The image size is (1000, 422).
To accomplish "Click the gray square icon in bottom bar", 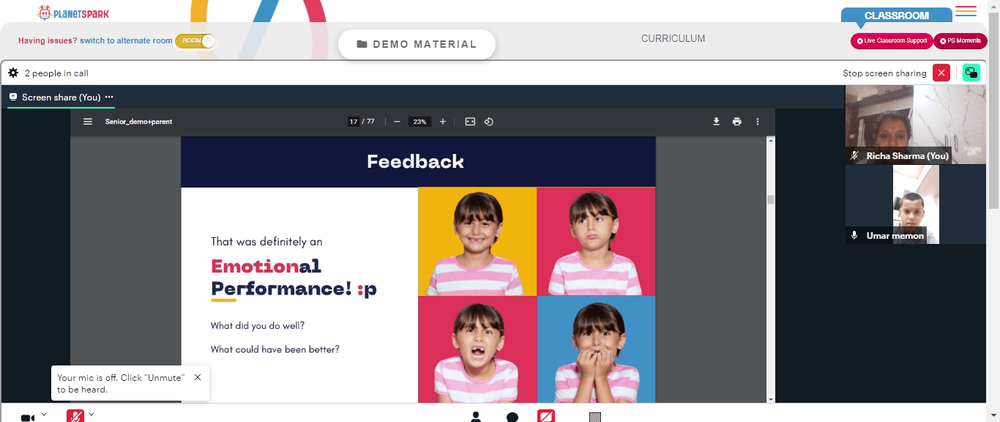I will click(594, 418).
